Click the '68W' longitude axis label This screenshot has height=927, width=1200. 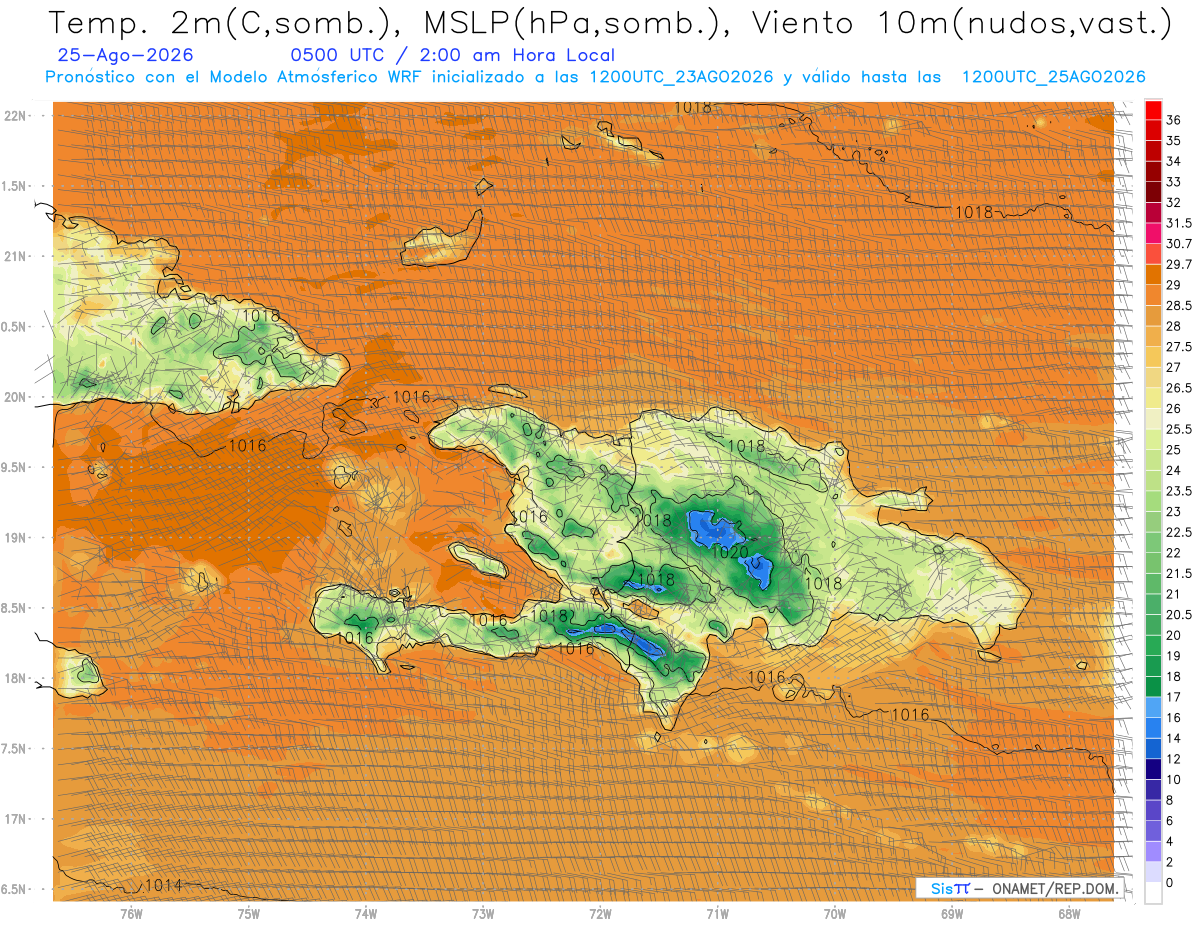[x=1069, y=913]
